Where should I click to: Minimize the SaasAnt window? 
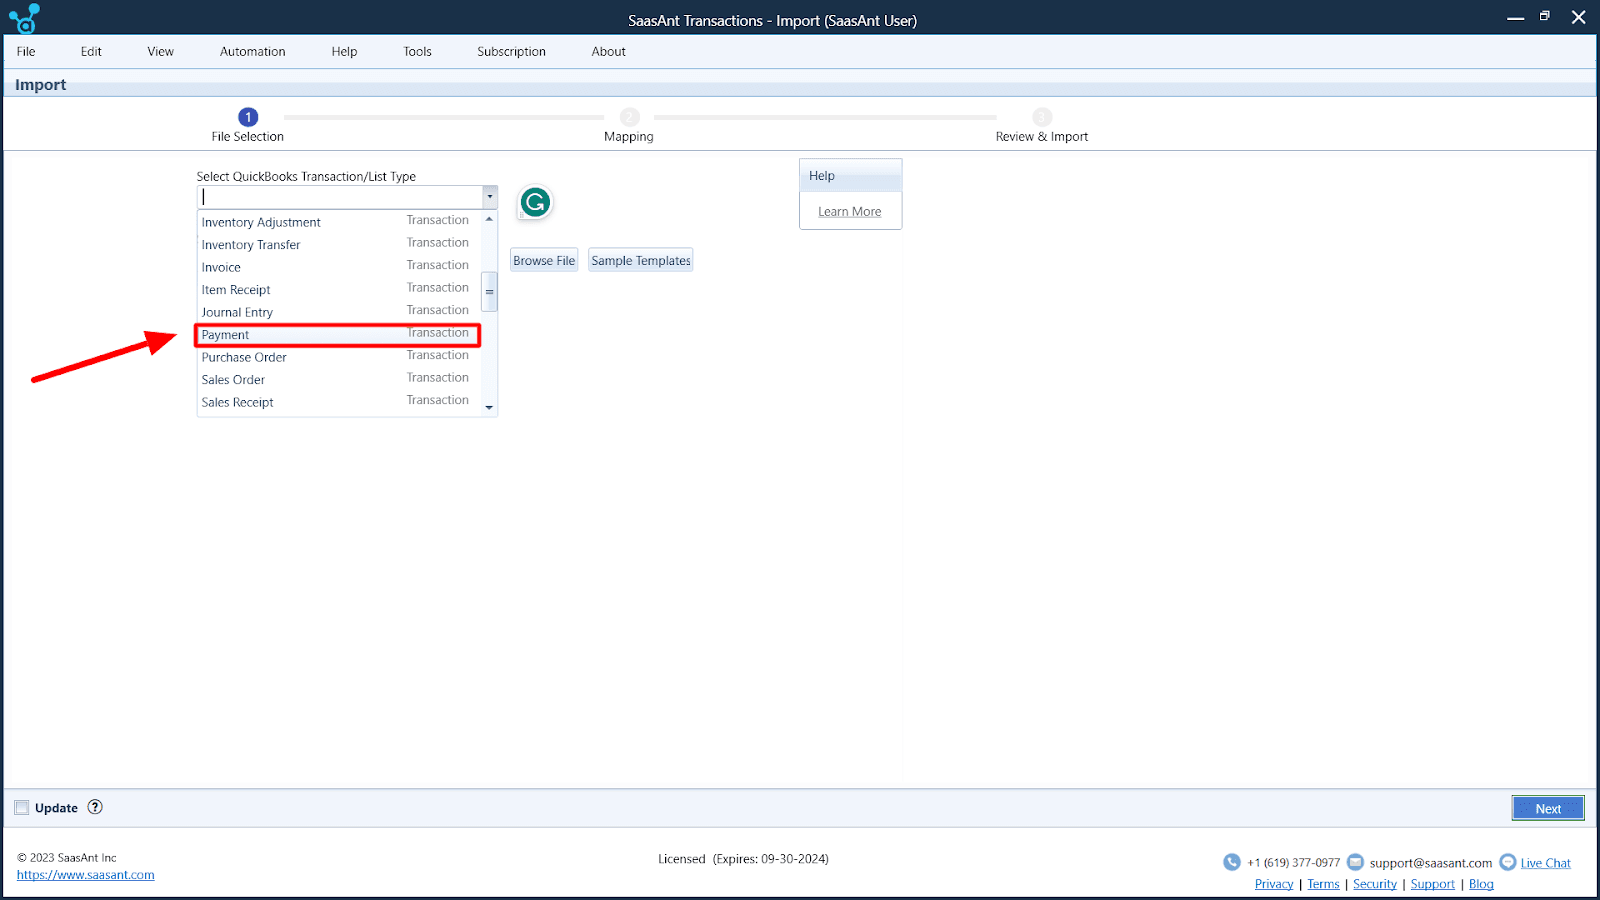coord(1516,18)
